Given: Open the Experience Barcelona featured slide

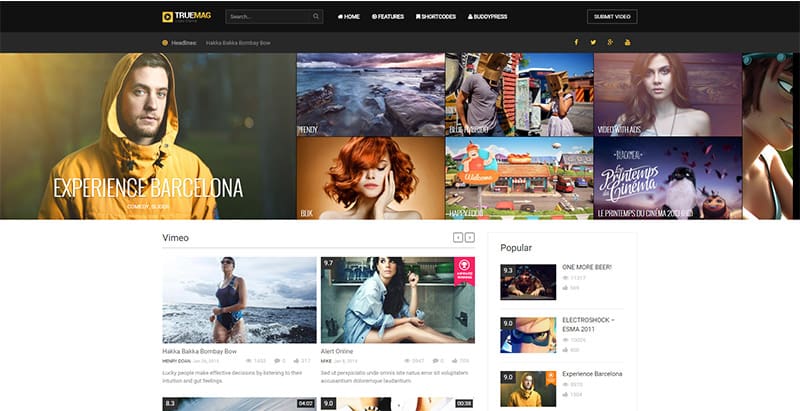Looking at the screenshot, I should point(148,136).
